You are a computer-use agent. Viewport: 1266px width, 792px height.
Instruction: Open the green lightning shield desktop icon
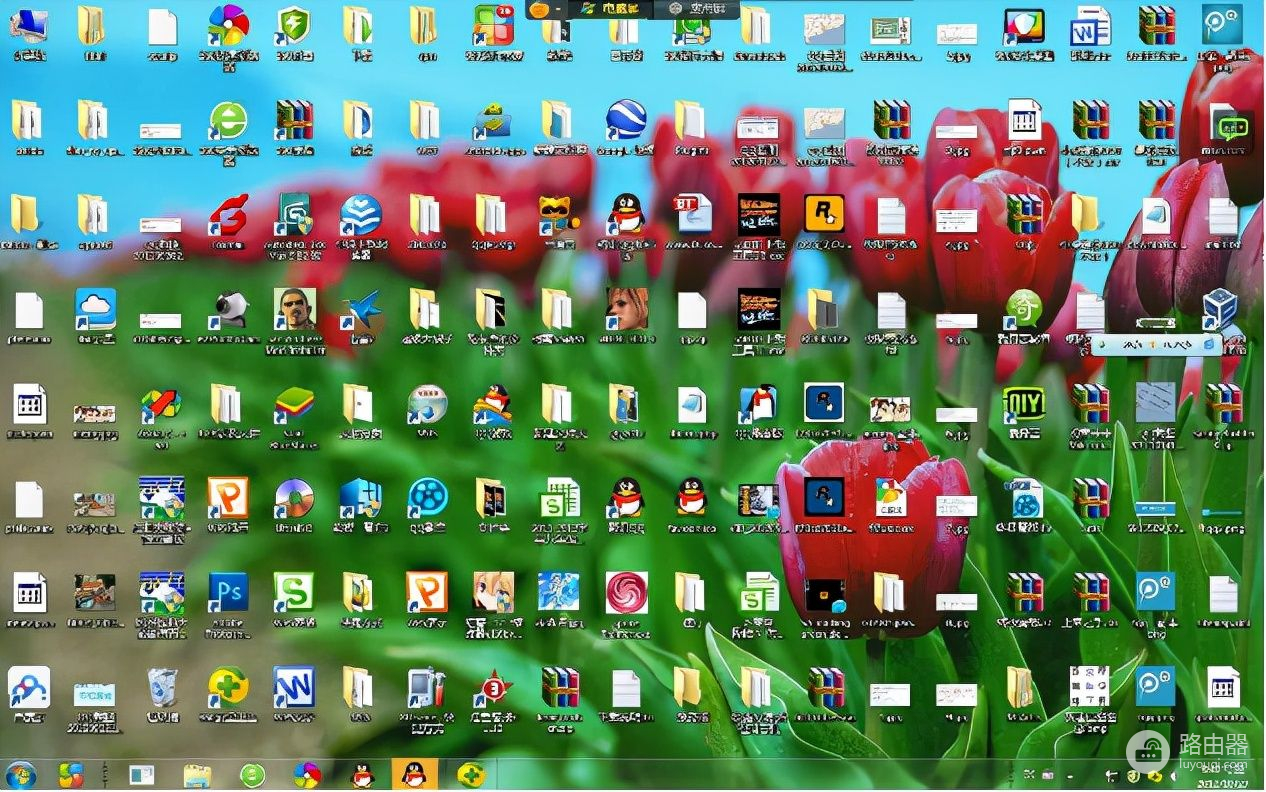tap(294, 25)
